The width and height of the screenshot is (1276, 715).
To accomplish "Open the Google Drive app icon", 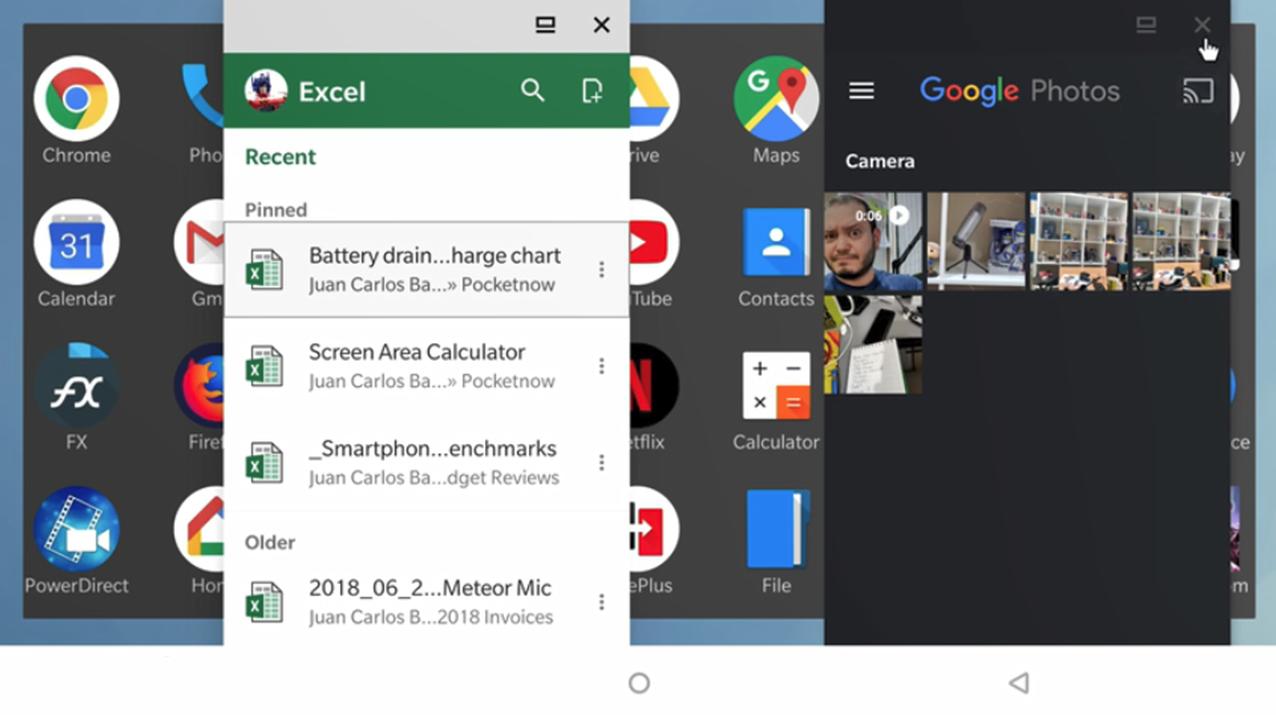I will pos(654,99).
